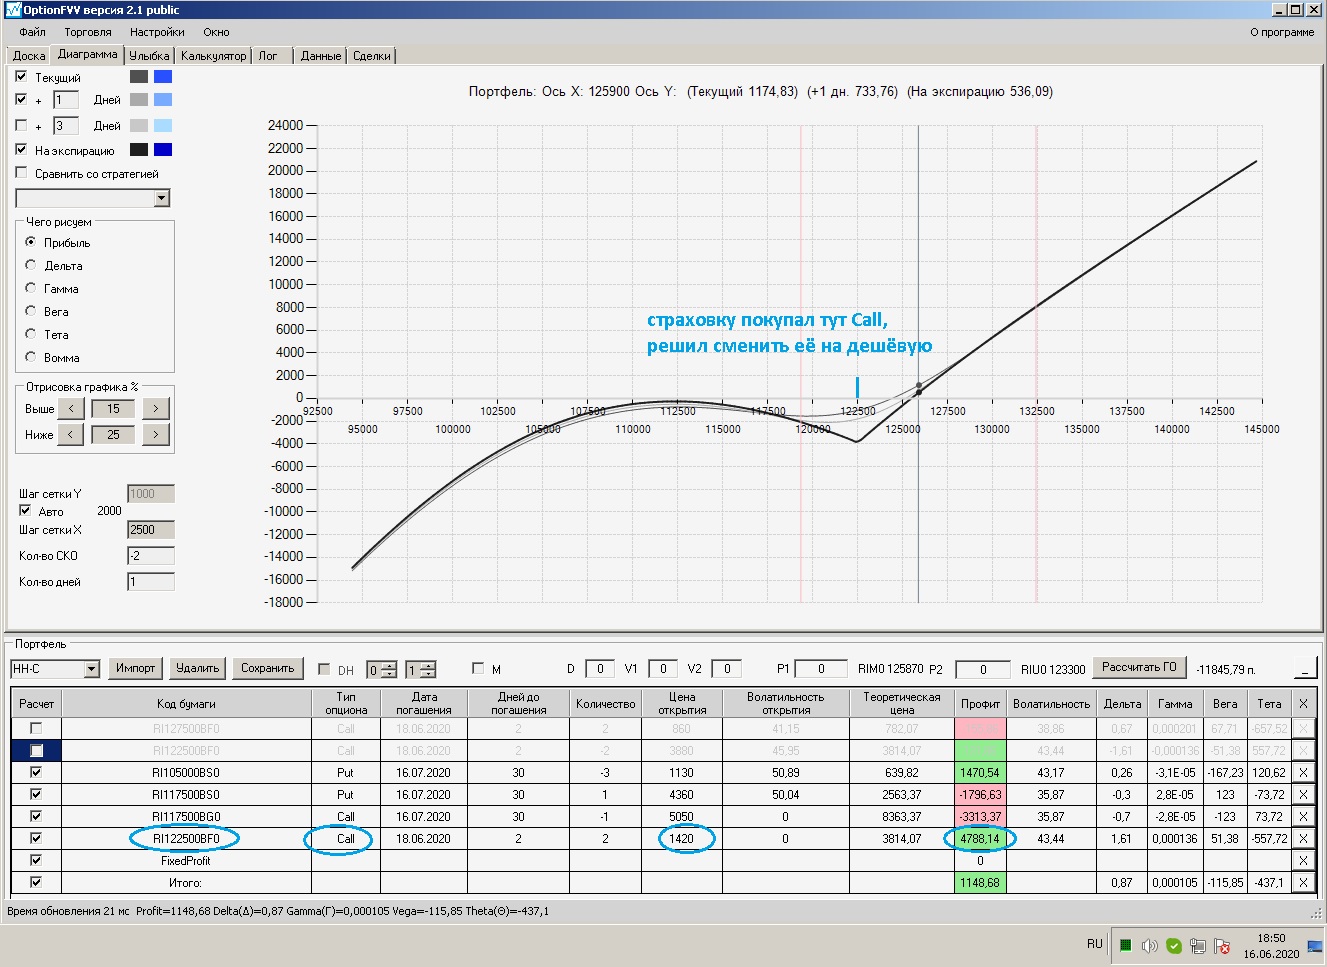Click the X on the Итого row
1327x967 pixels.
(1303, 882)
